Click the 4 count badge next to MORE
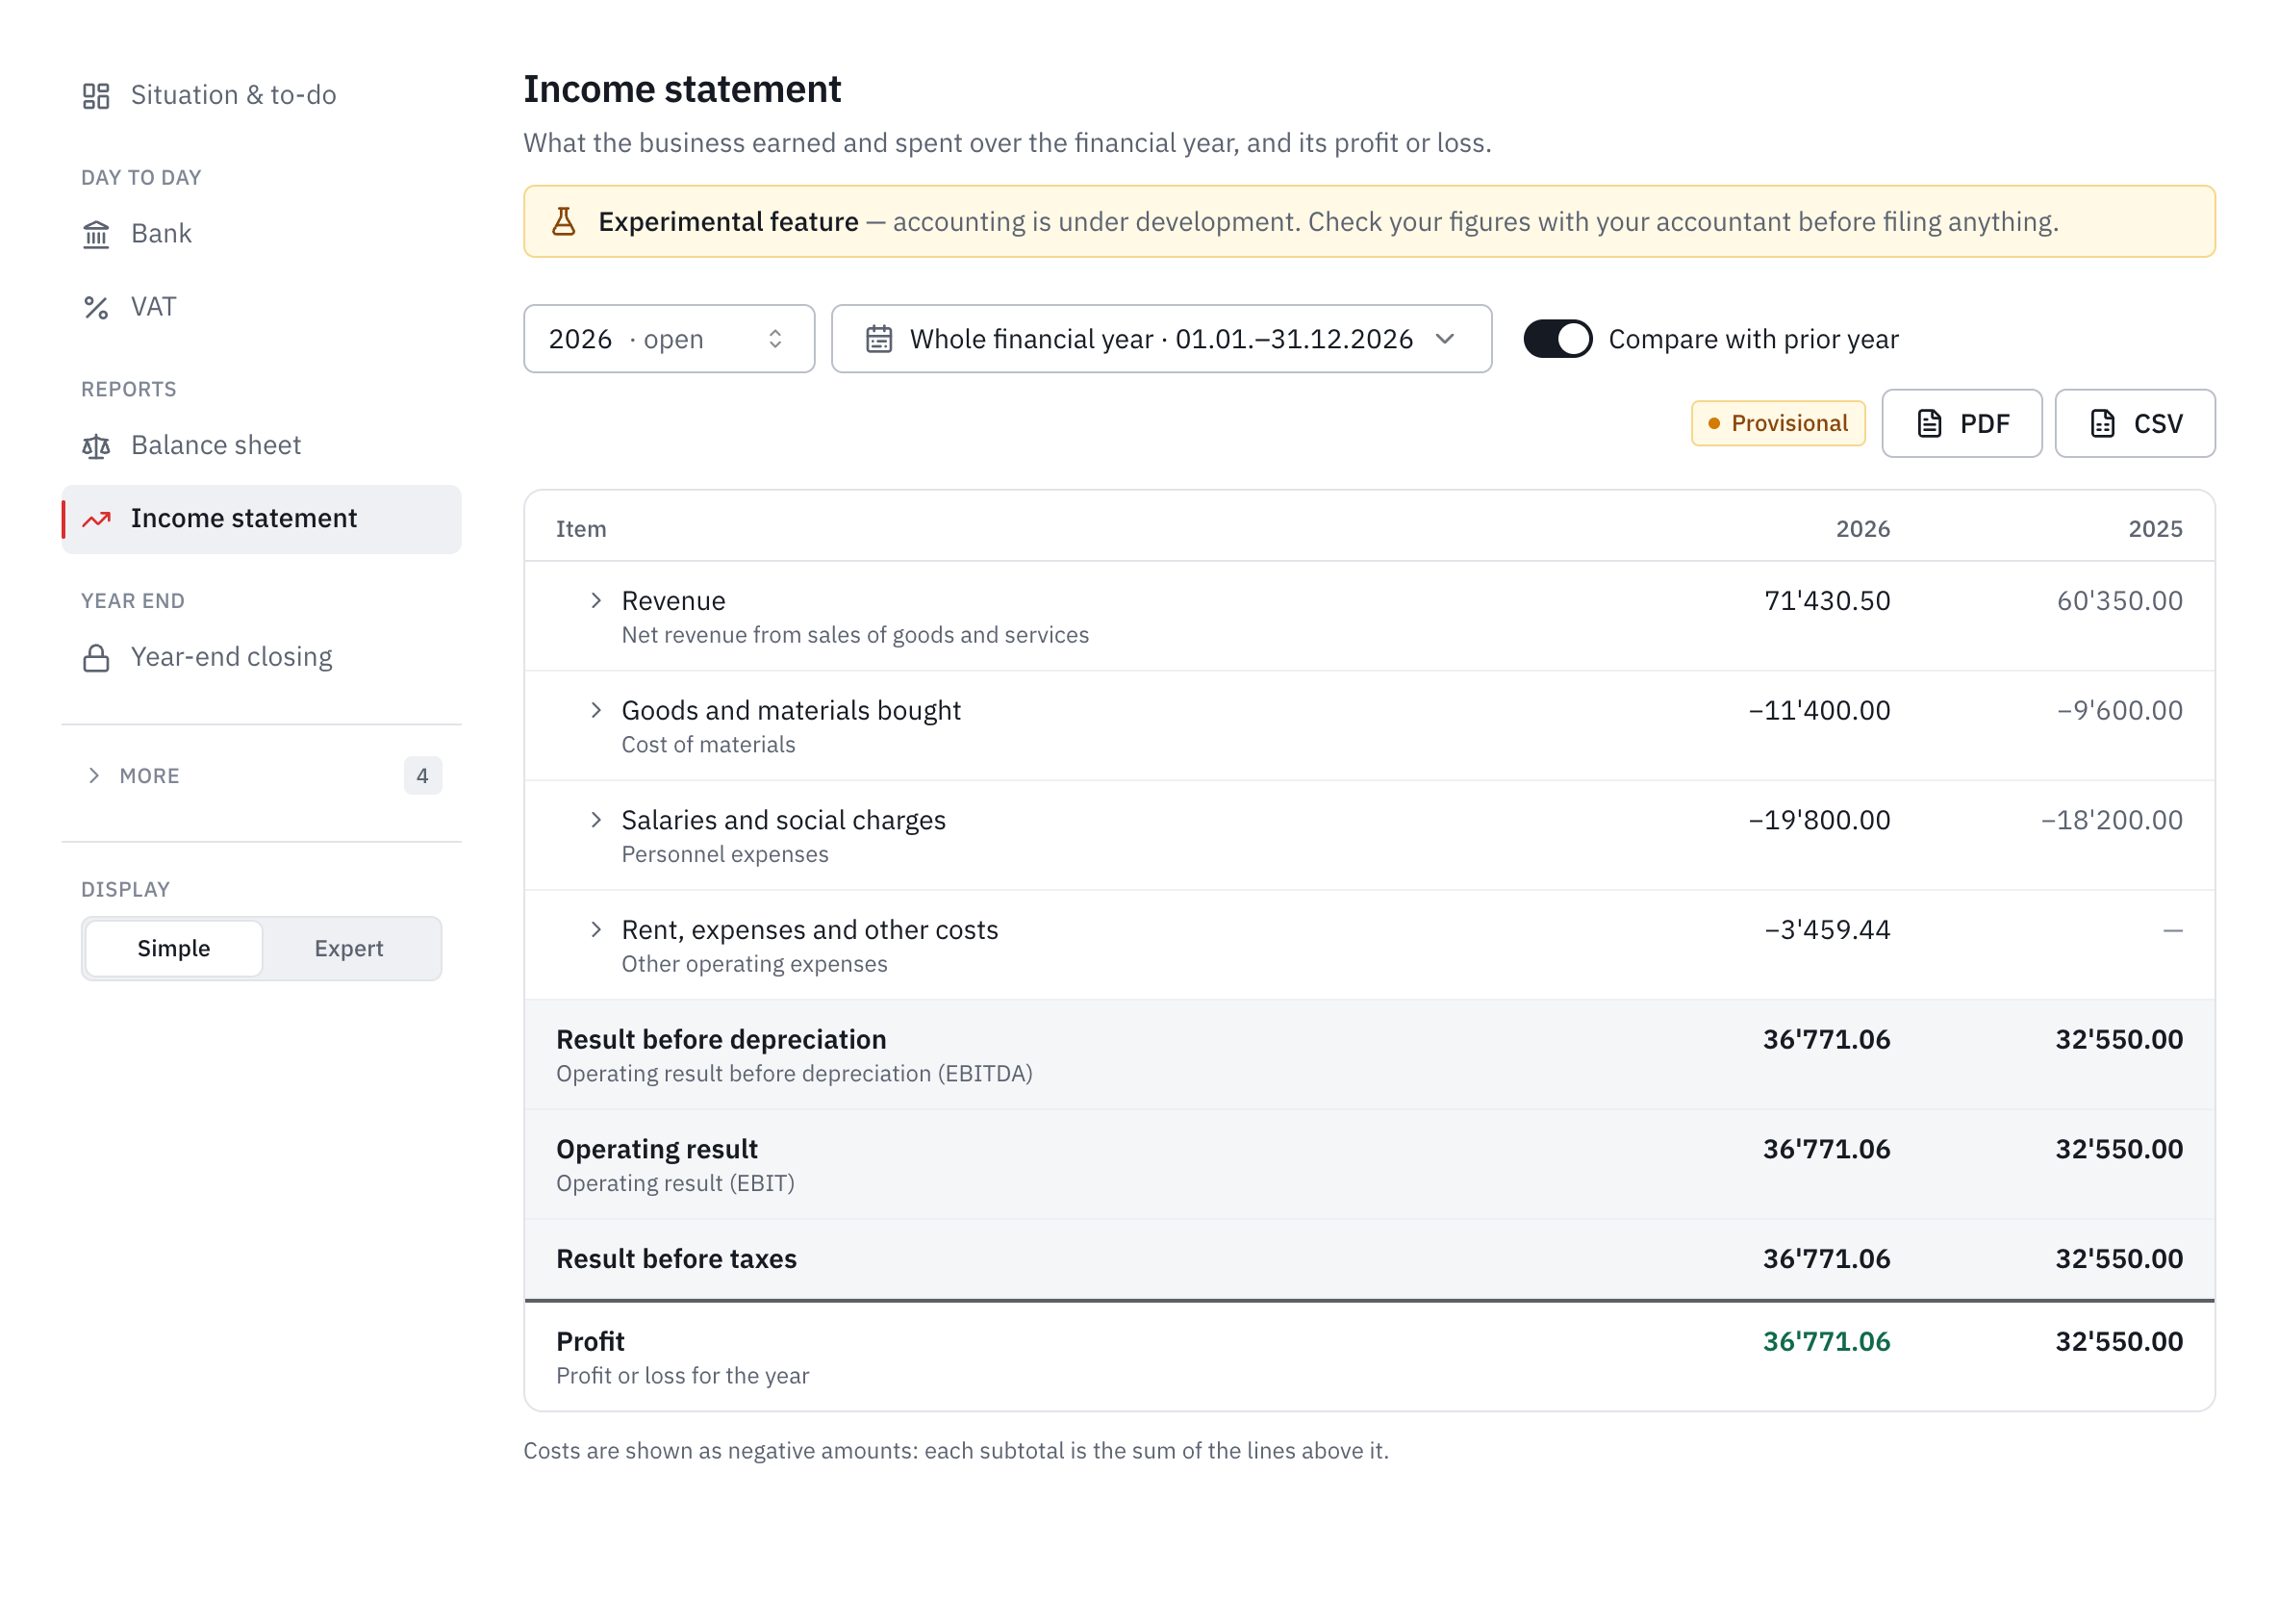 (423, 776)
